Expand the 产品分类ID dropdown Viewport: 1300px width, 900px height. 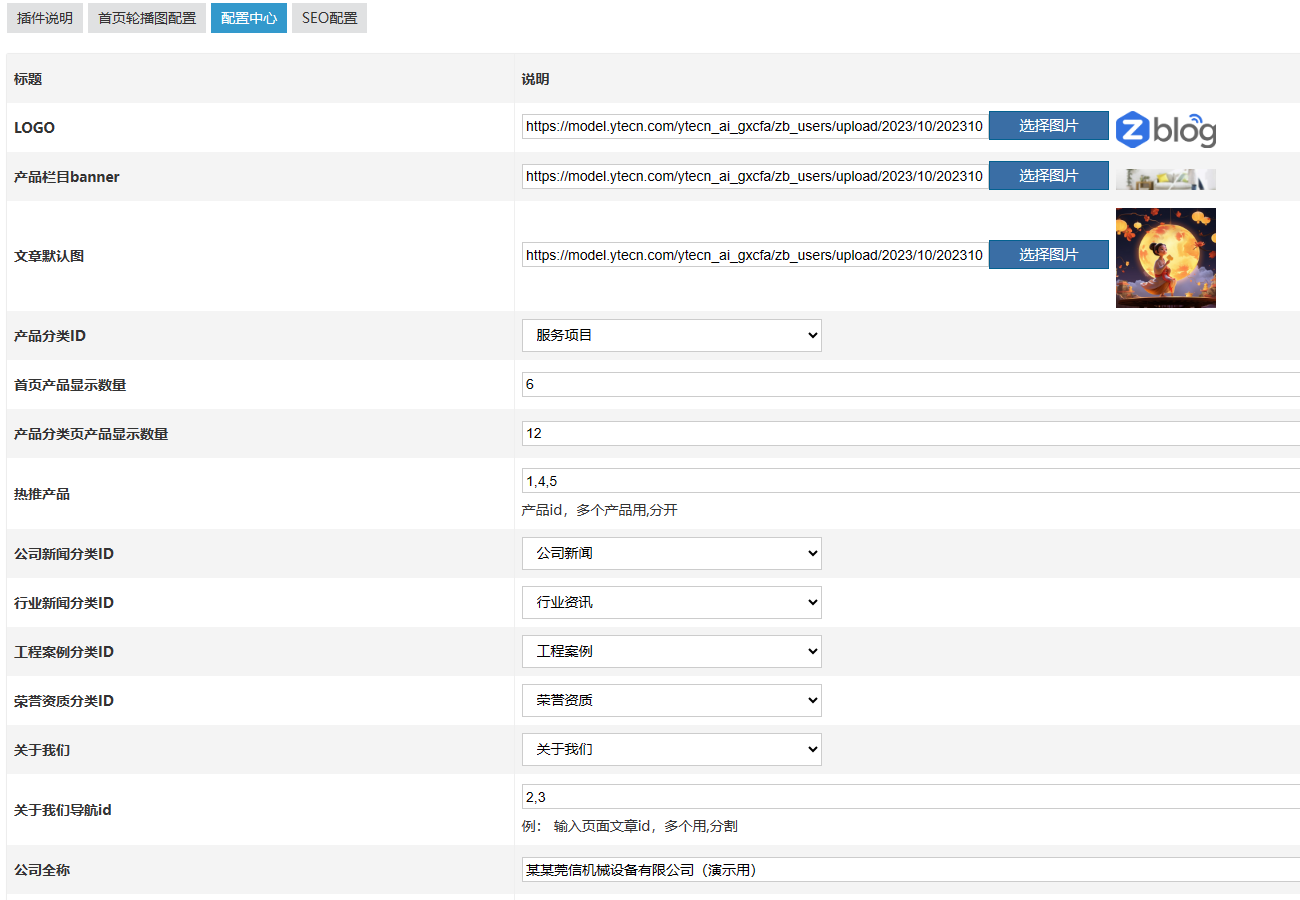pyautogui.click(x=671, y=336)
